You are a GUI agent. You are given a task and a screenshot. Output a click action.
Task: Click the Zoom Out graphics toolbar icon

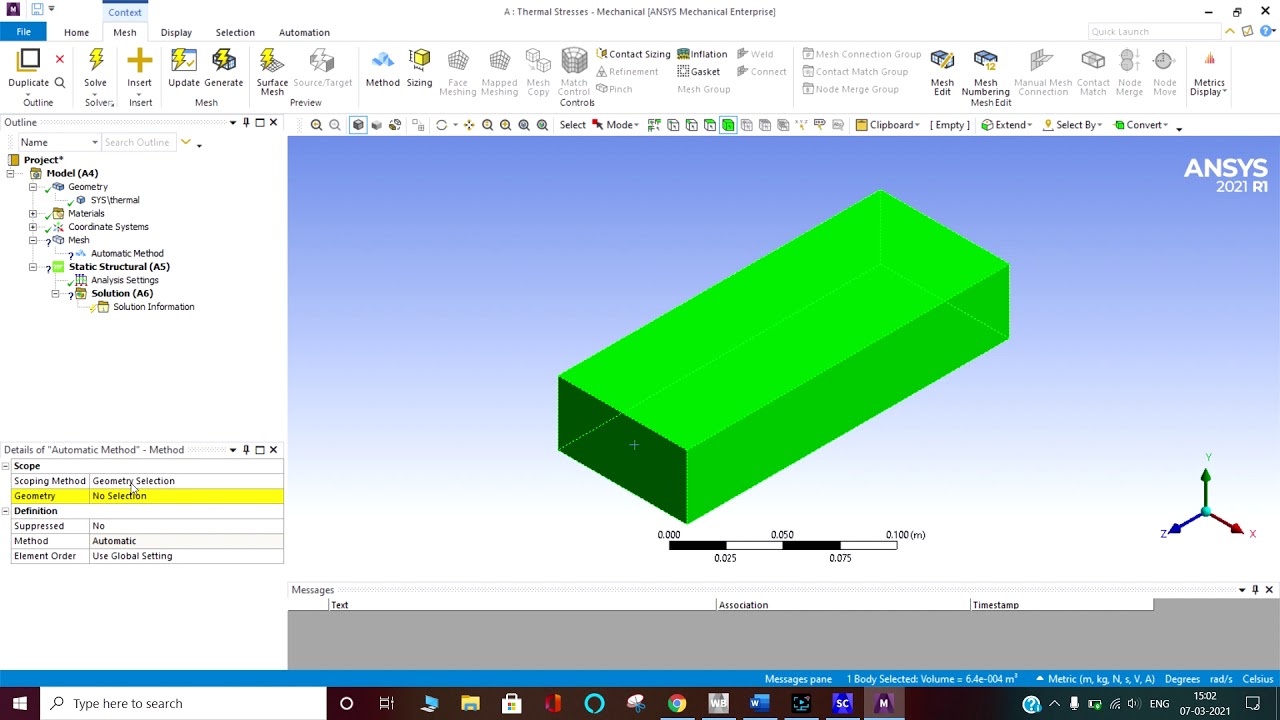(x=335, y=125)
